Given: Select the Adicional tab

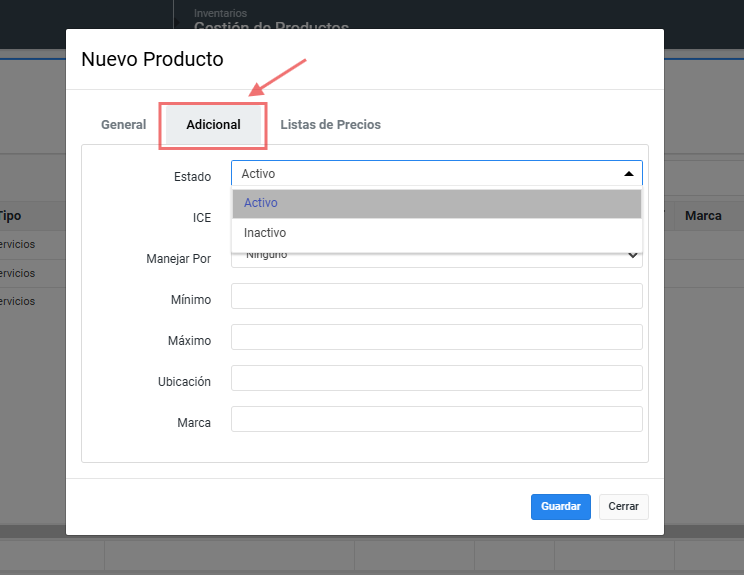Looking at the screenshot, I should coord(213,125).
